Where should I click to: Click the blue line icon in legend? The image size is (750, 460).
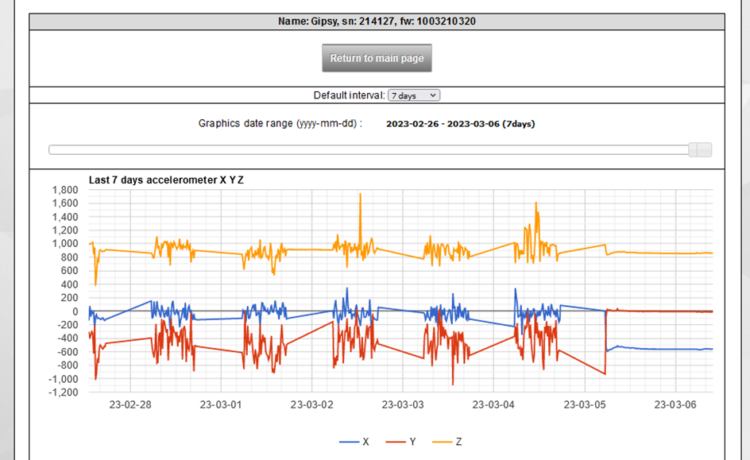coord(351,441)
